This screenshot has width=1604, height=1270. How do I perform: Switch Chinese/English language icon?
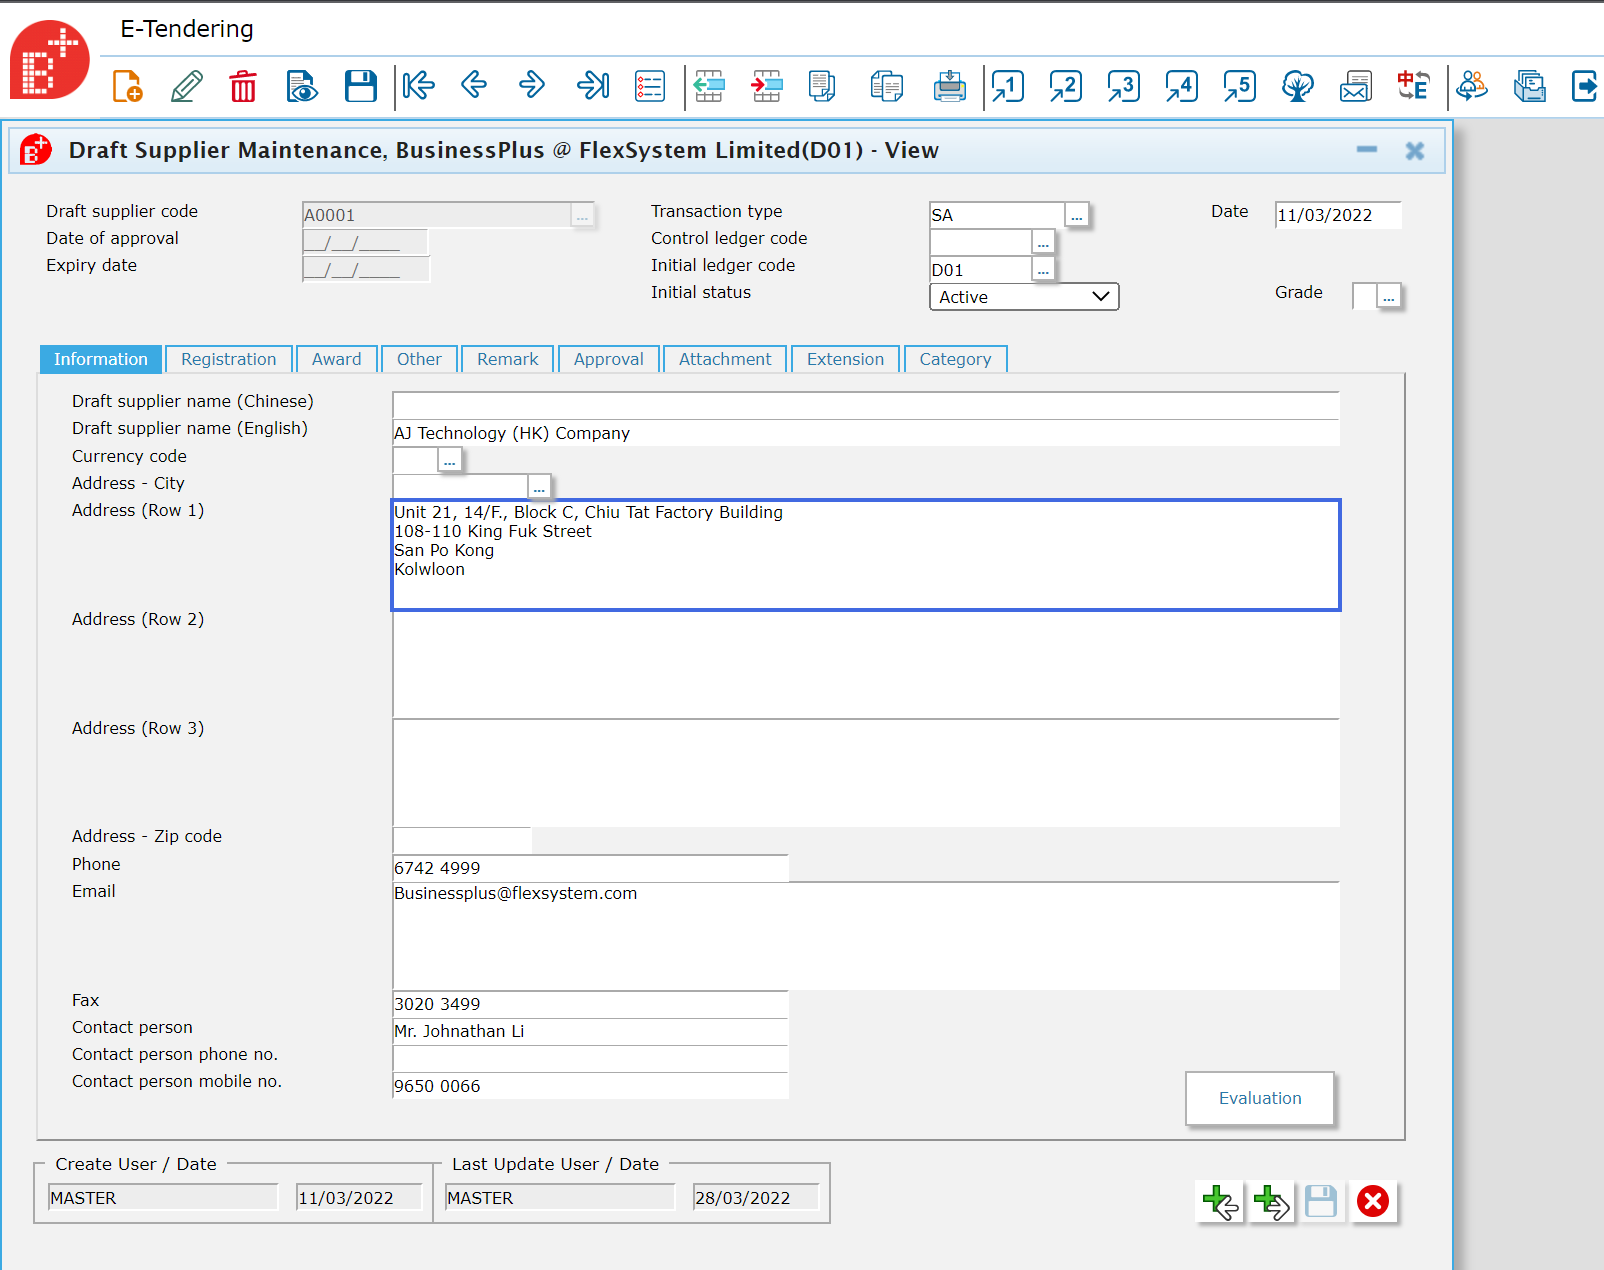pyautogui.click(x=1413, y=86)
